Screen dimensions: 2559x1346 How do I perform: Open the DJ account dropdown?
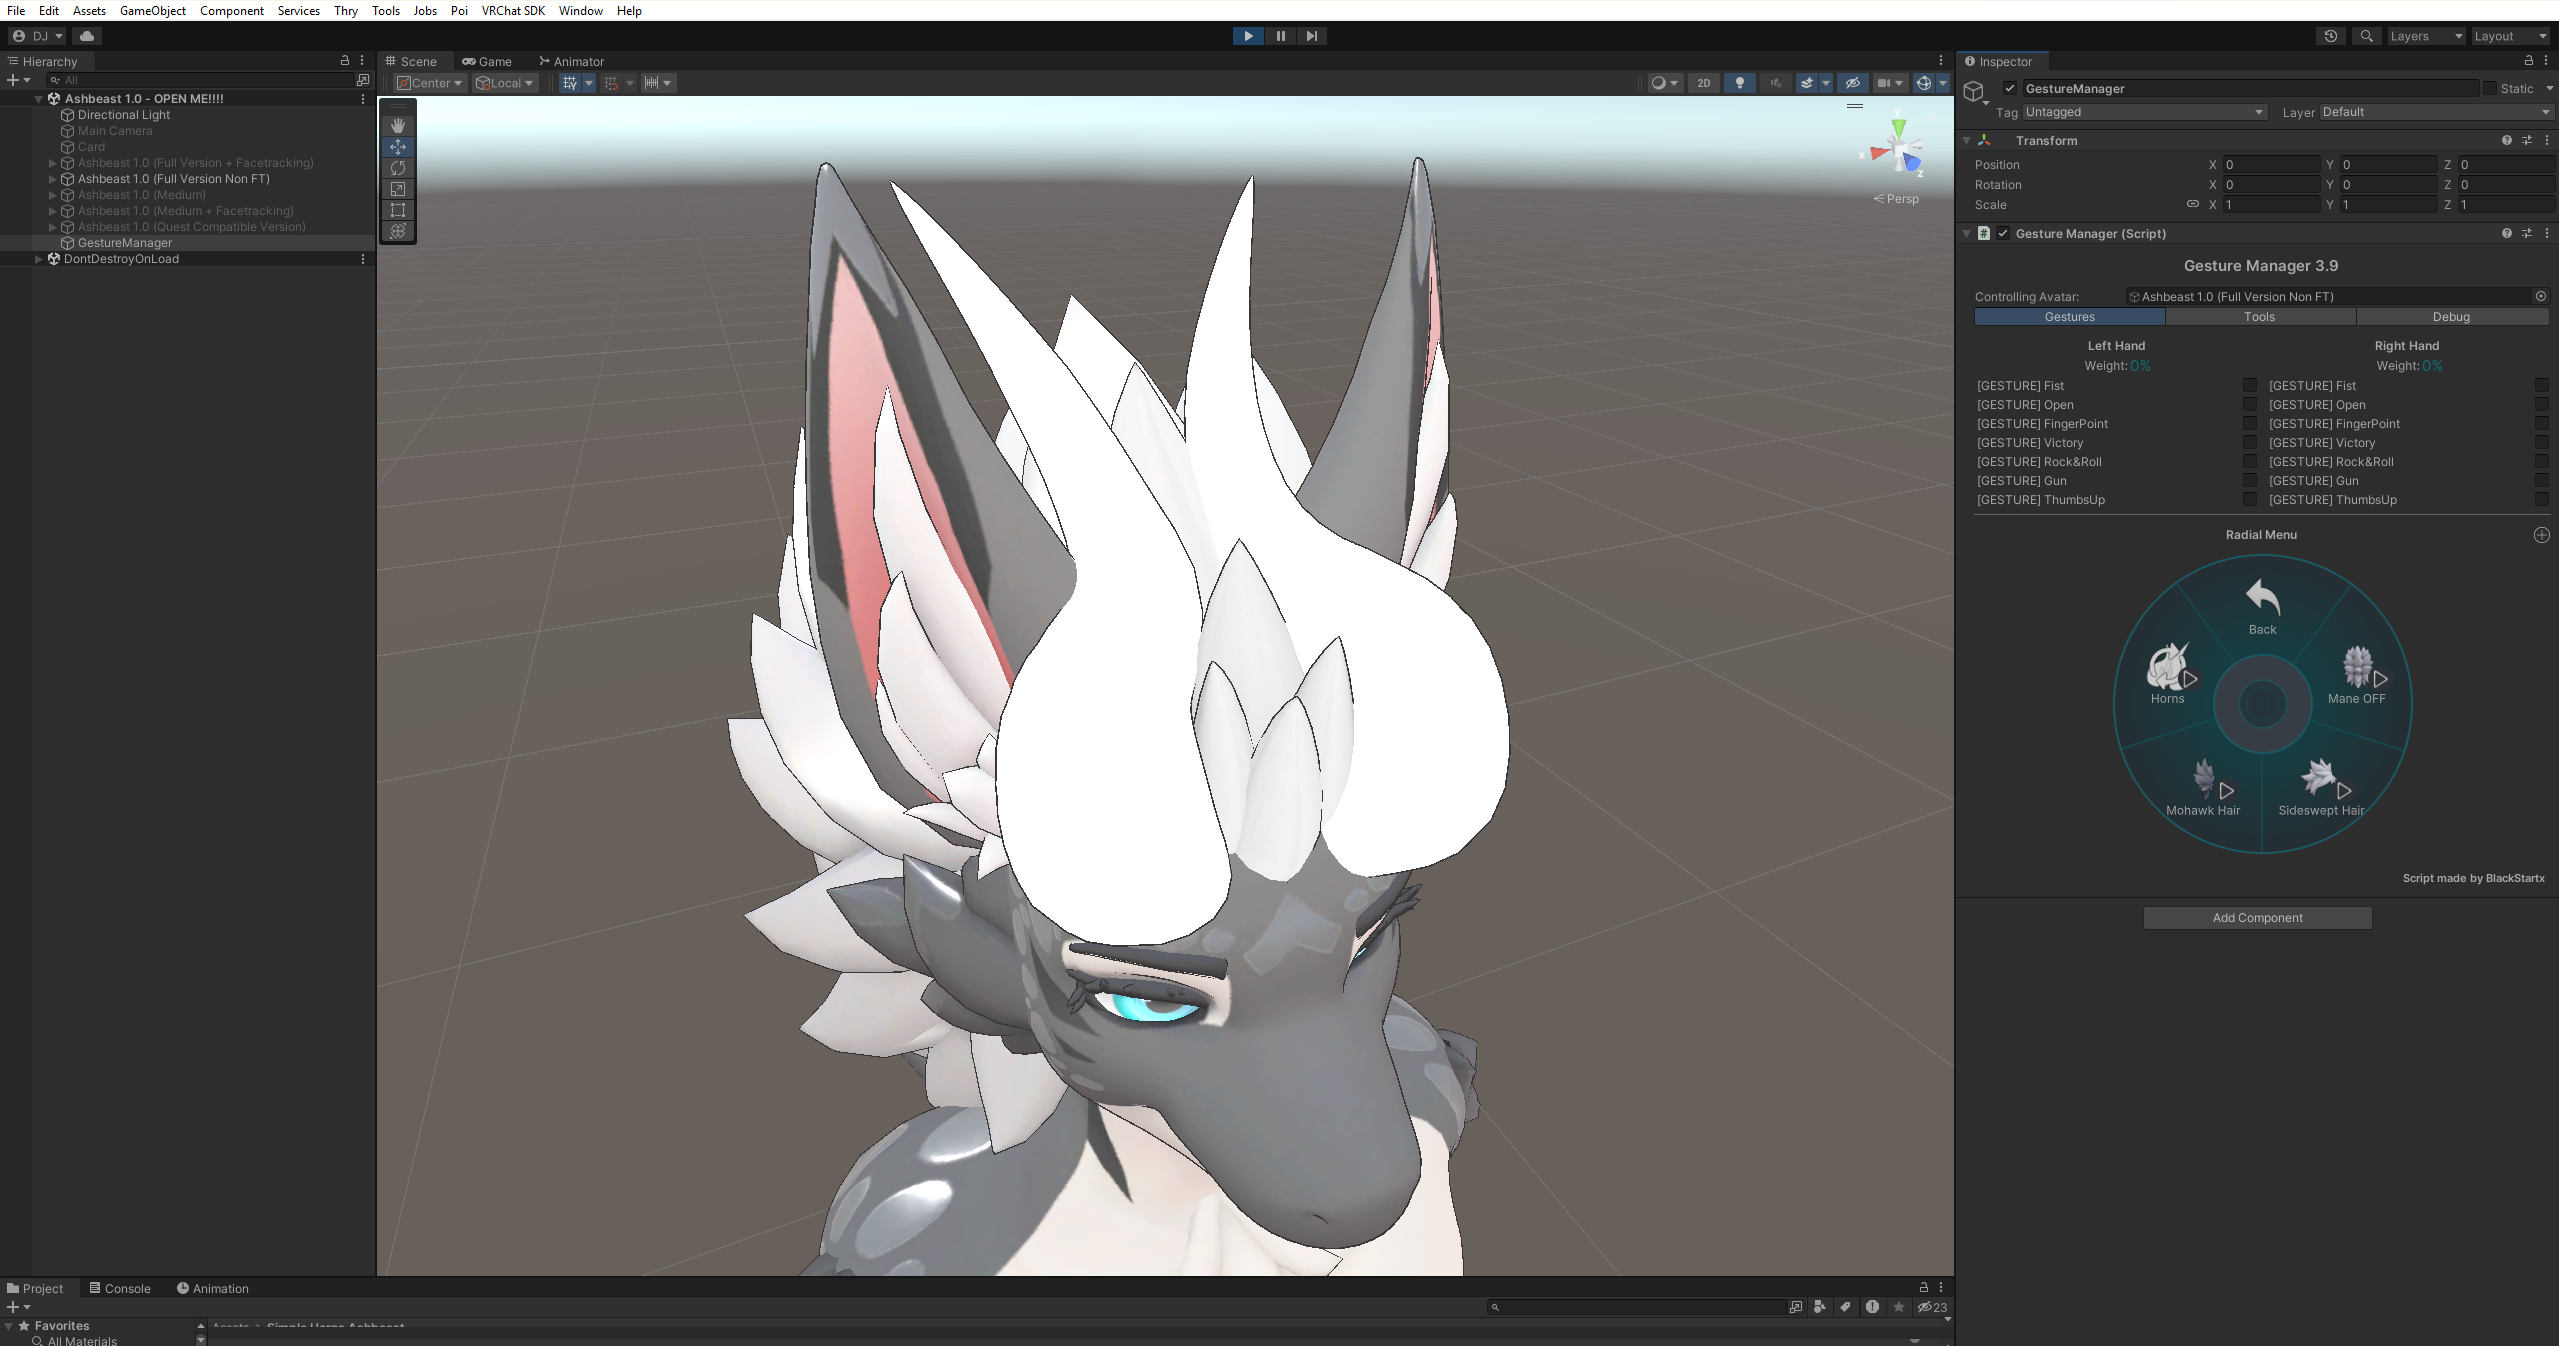[x=37, y=36]
